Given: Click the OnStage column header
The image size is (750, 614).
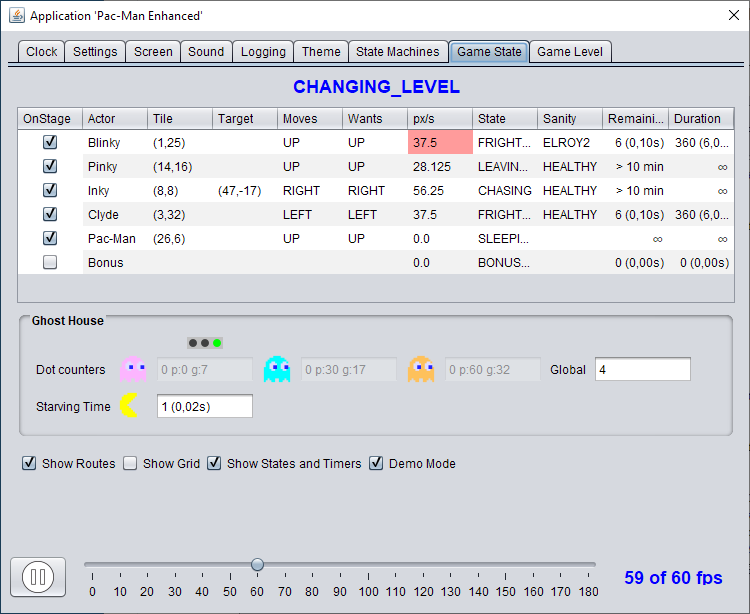Looking at the screenshot, I should coord(50,119).
